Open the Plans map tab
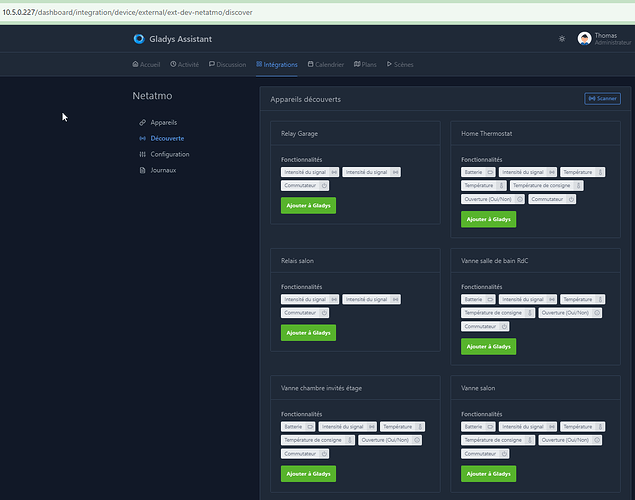The image size is (635, 500). point(365,64)
